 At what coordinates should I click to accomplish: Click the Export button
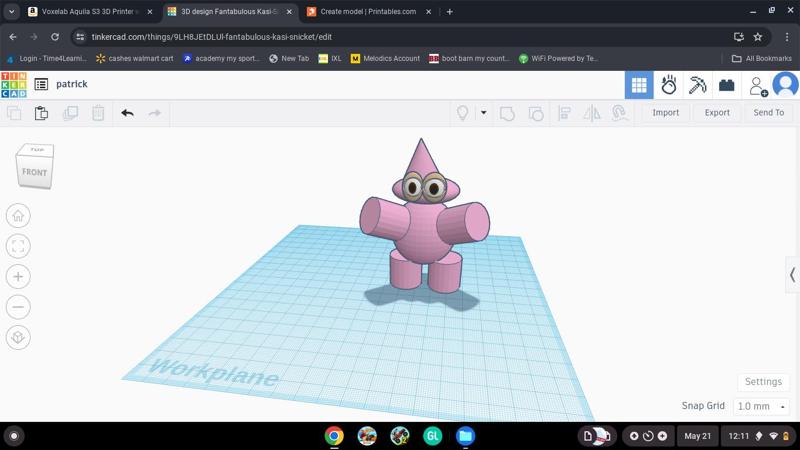tap(717, 113)
